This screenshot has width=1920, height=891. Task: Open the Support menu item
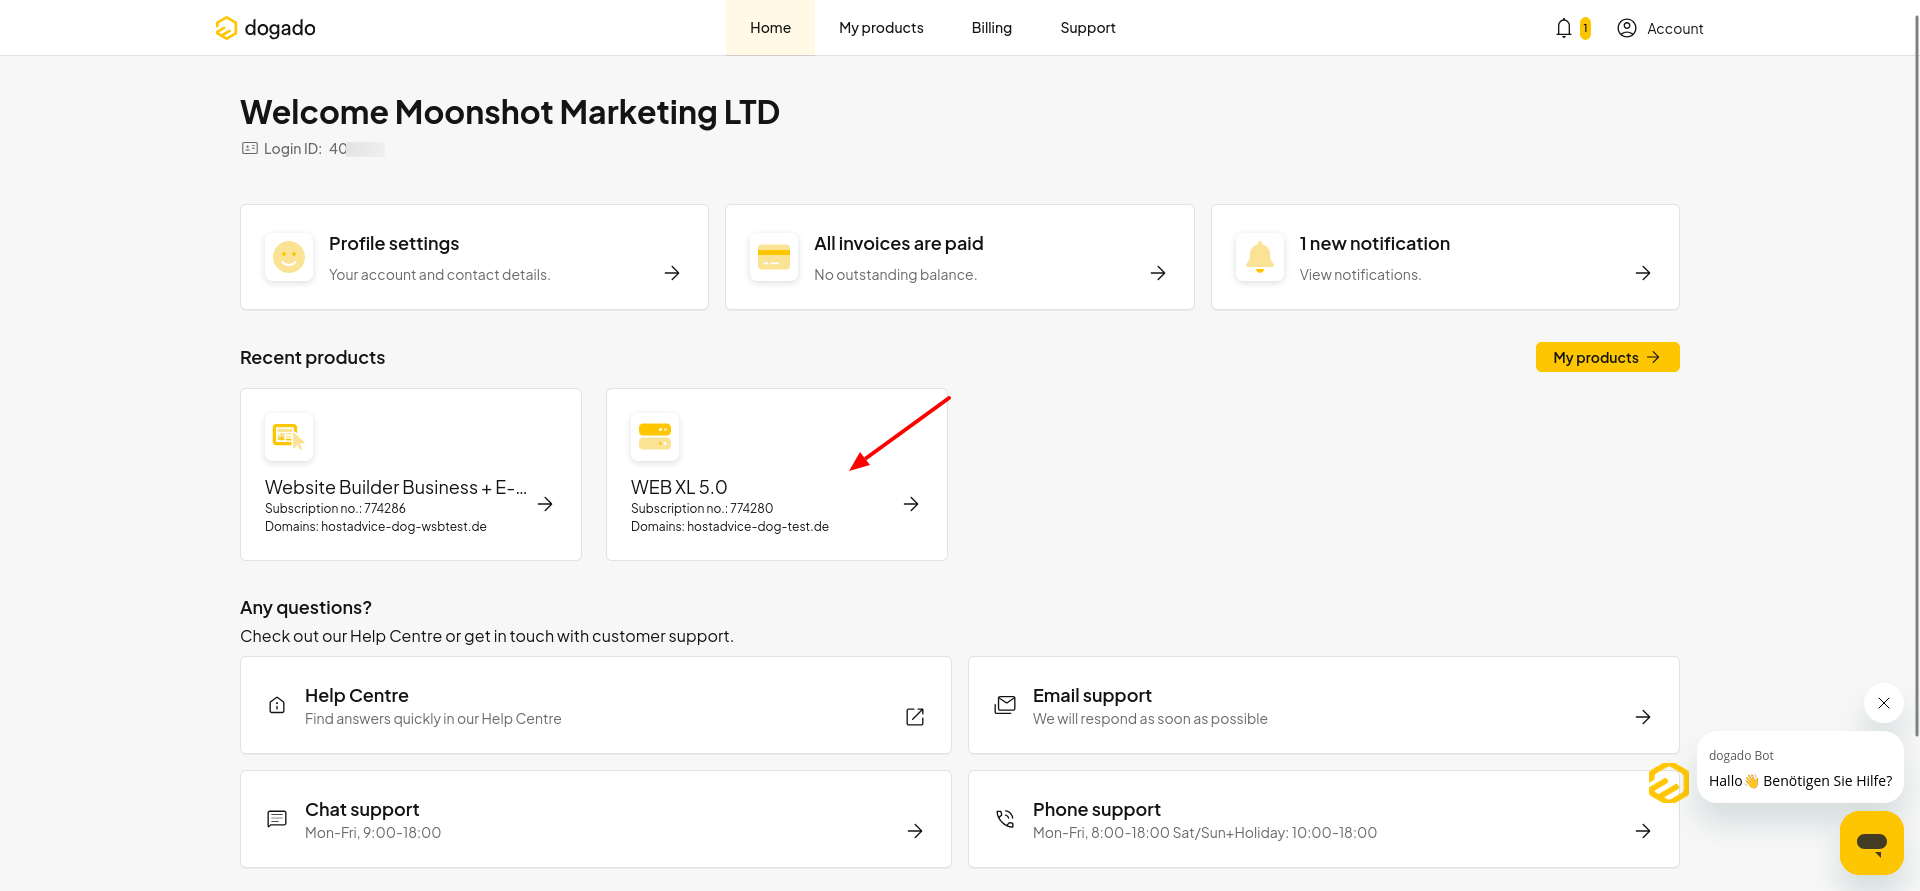(x=1088, y=28)
